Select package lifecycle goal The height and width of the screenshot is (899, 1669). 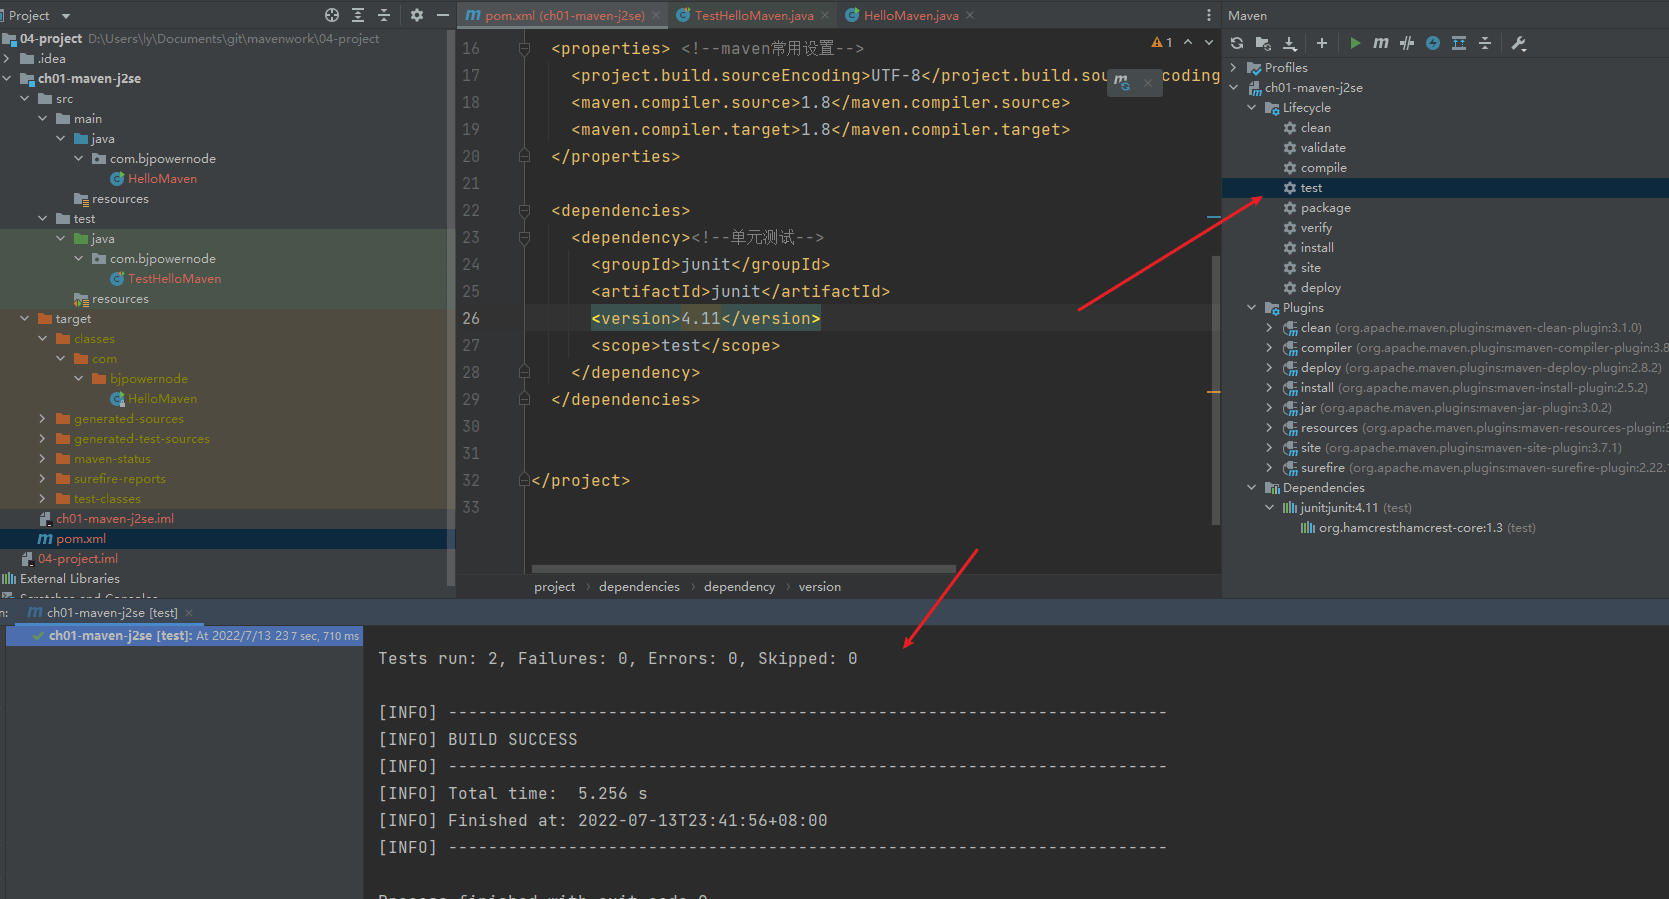[1325, 208]
